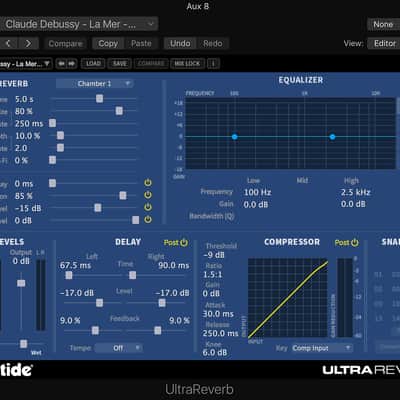Click the LOAD preset button

(x=93, y=63)
